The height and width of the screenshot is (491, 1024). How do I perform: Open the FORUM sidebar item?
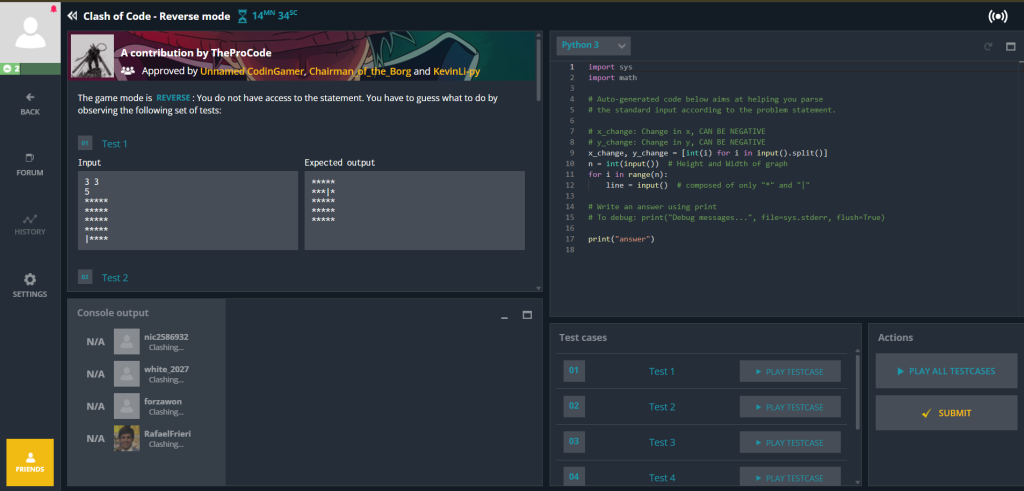30,165
